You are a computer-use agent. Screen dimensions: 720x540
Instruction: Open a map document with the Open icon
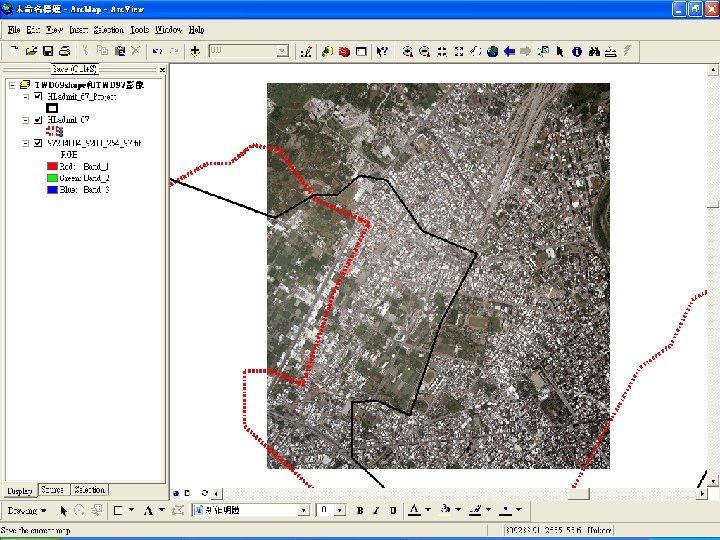31,51
